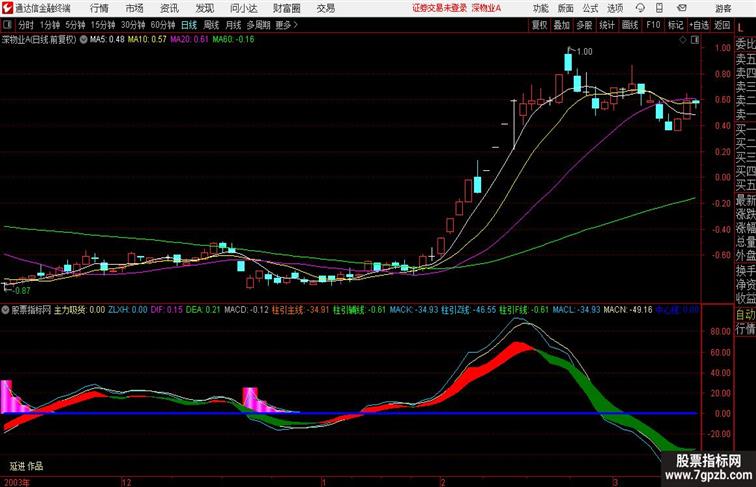Image resolution: width=756 pixels, height=487 pixels.
Task: Click the DIF: 0.15 indicator value
Action: (167, 310)
